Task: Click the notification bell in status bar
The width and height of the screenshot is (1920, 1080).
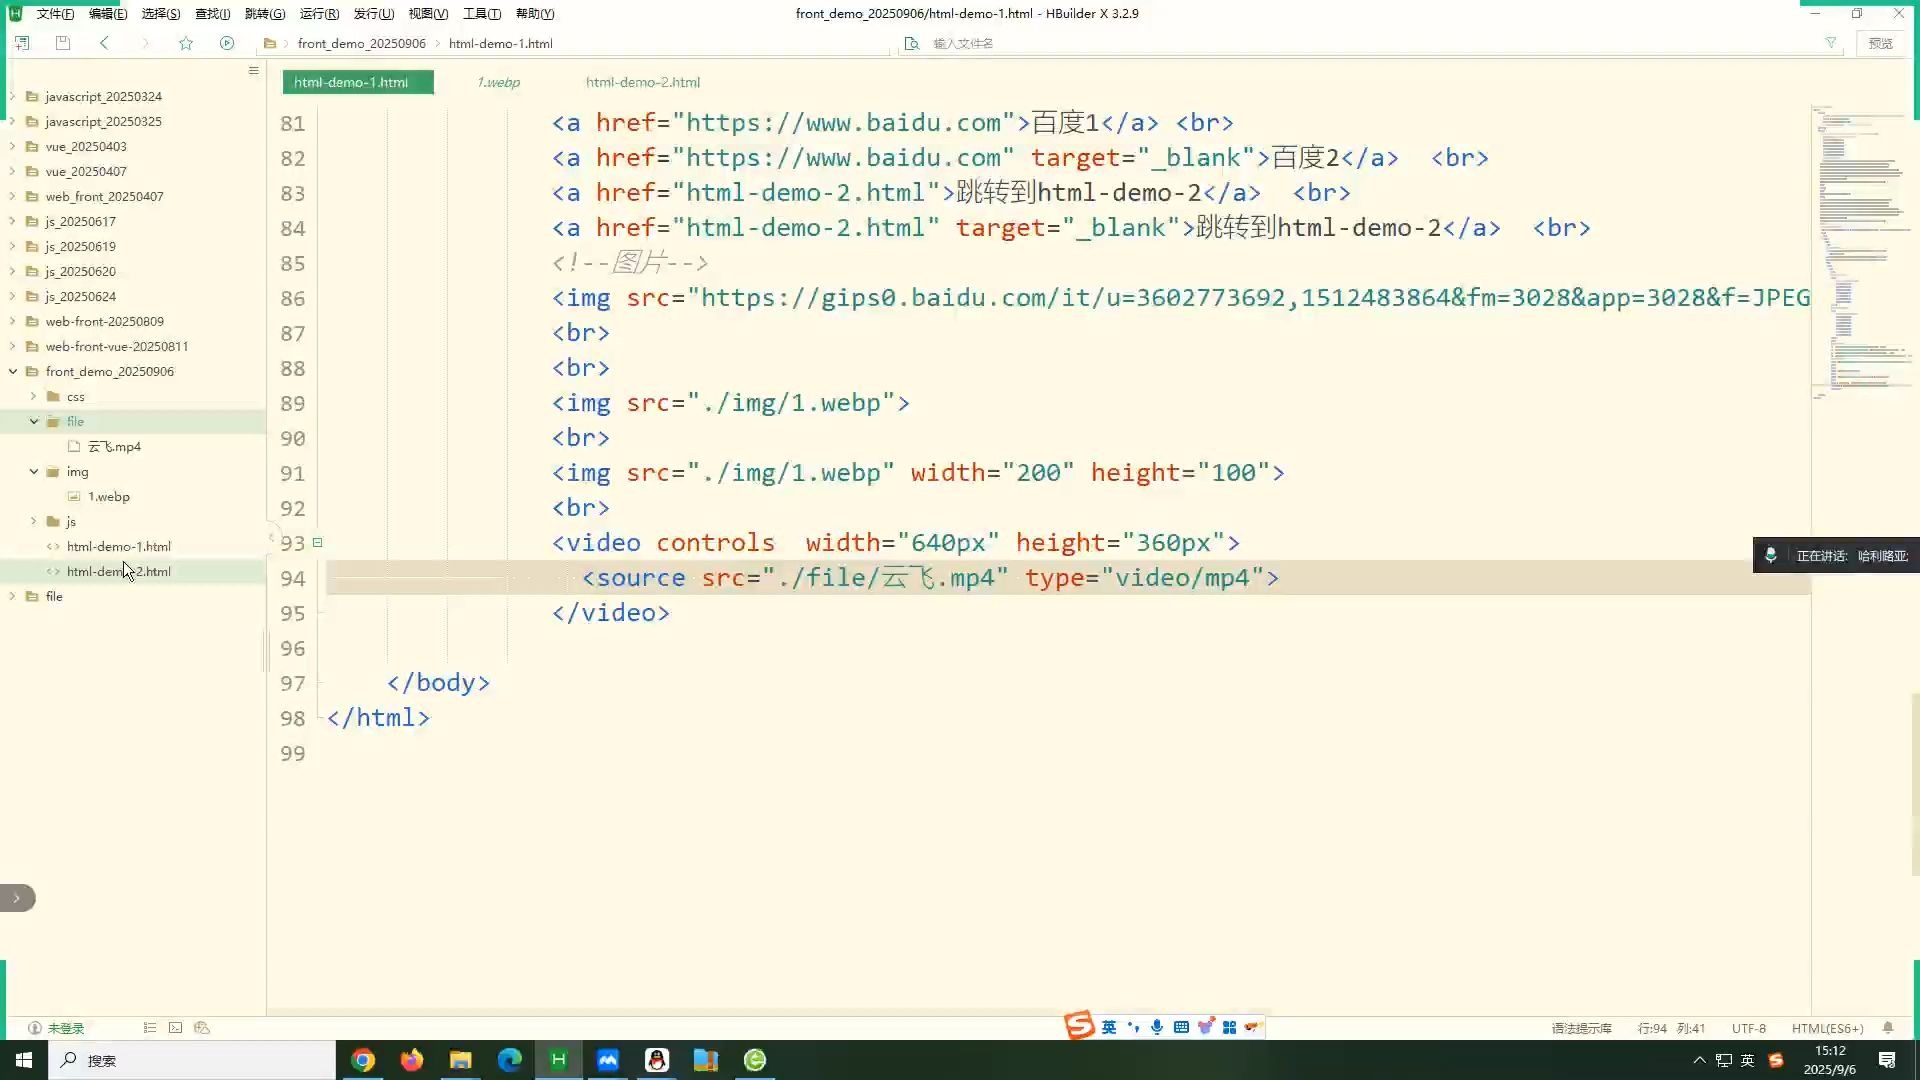Action: pyautogui.click(x=1888, y=1028)
